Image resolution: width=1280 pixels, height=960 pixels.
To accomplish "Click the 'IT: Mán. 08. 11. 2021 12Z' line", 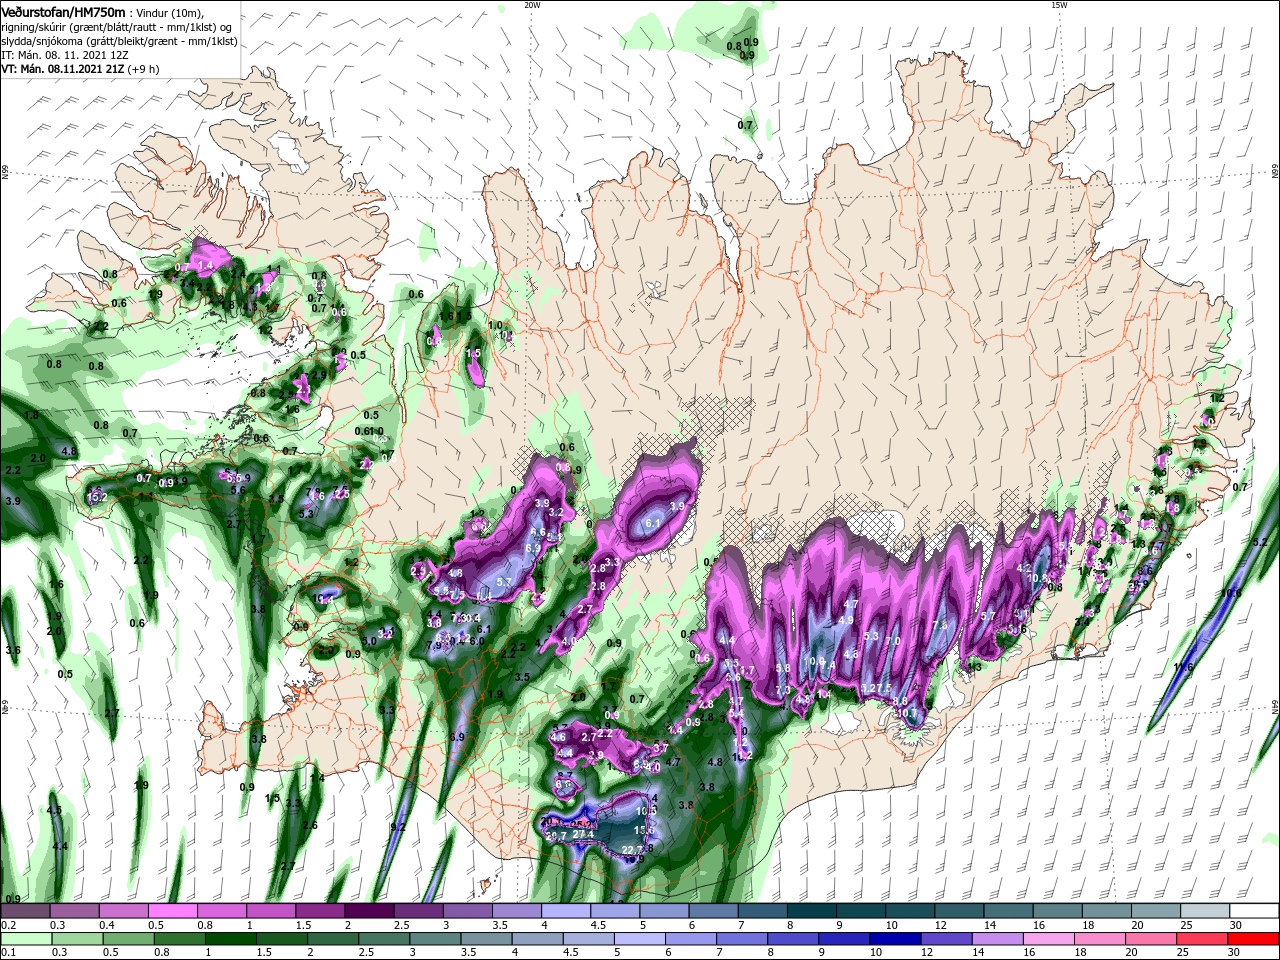I will pyautogui.click(x=65, y=55).
